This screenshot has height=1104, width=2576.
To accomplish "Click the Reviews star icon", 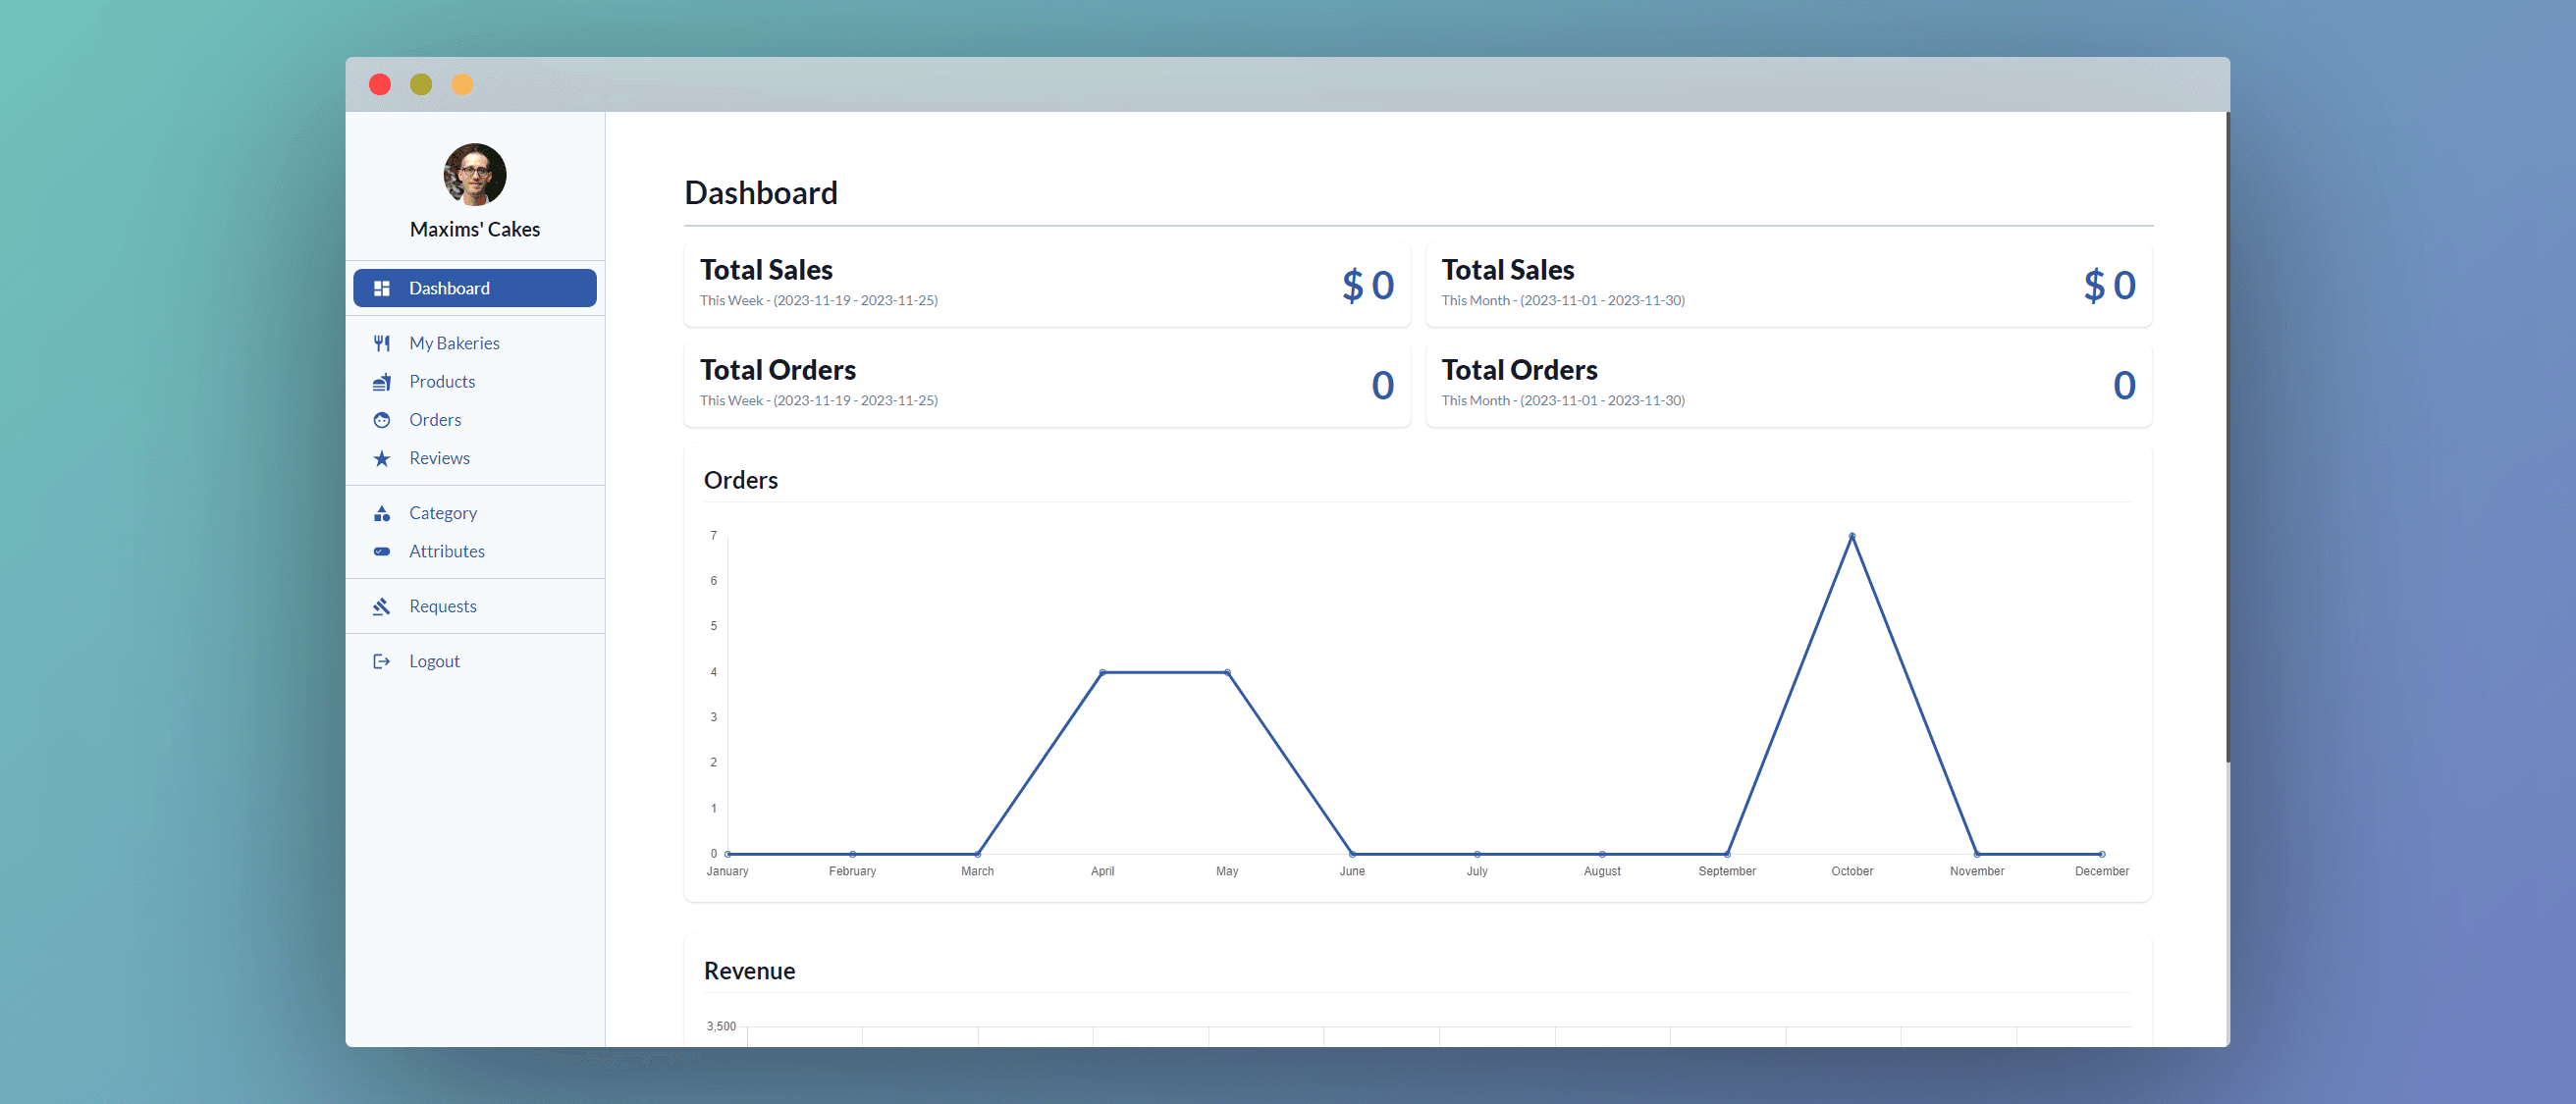I will 382,458.
